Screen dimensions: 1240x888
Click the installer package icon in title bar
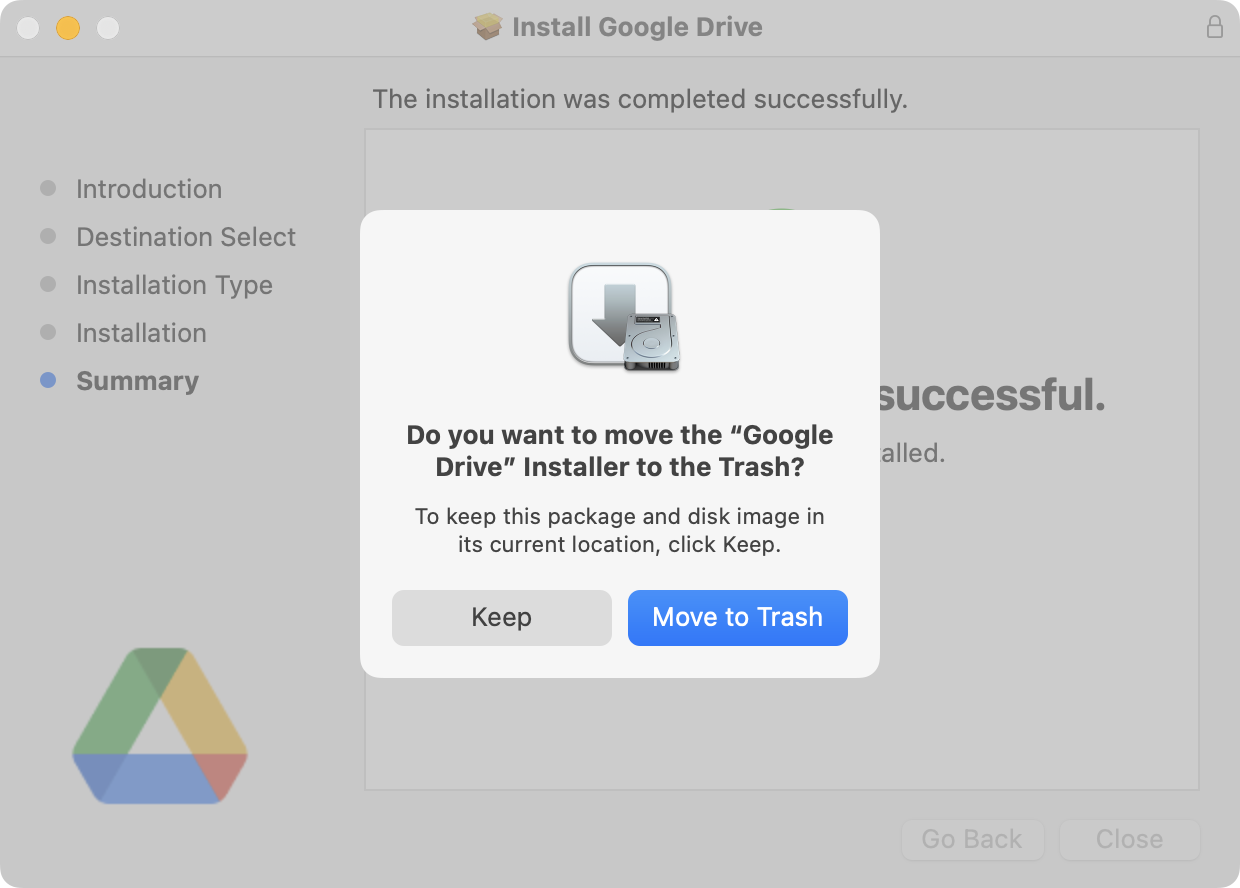tap(487, 27)
